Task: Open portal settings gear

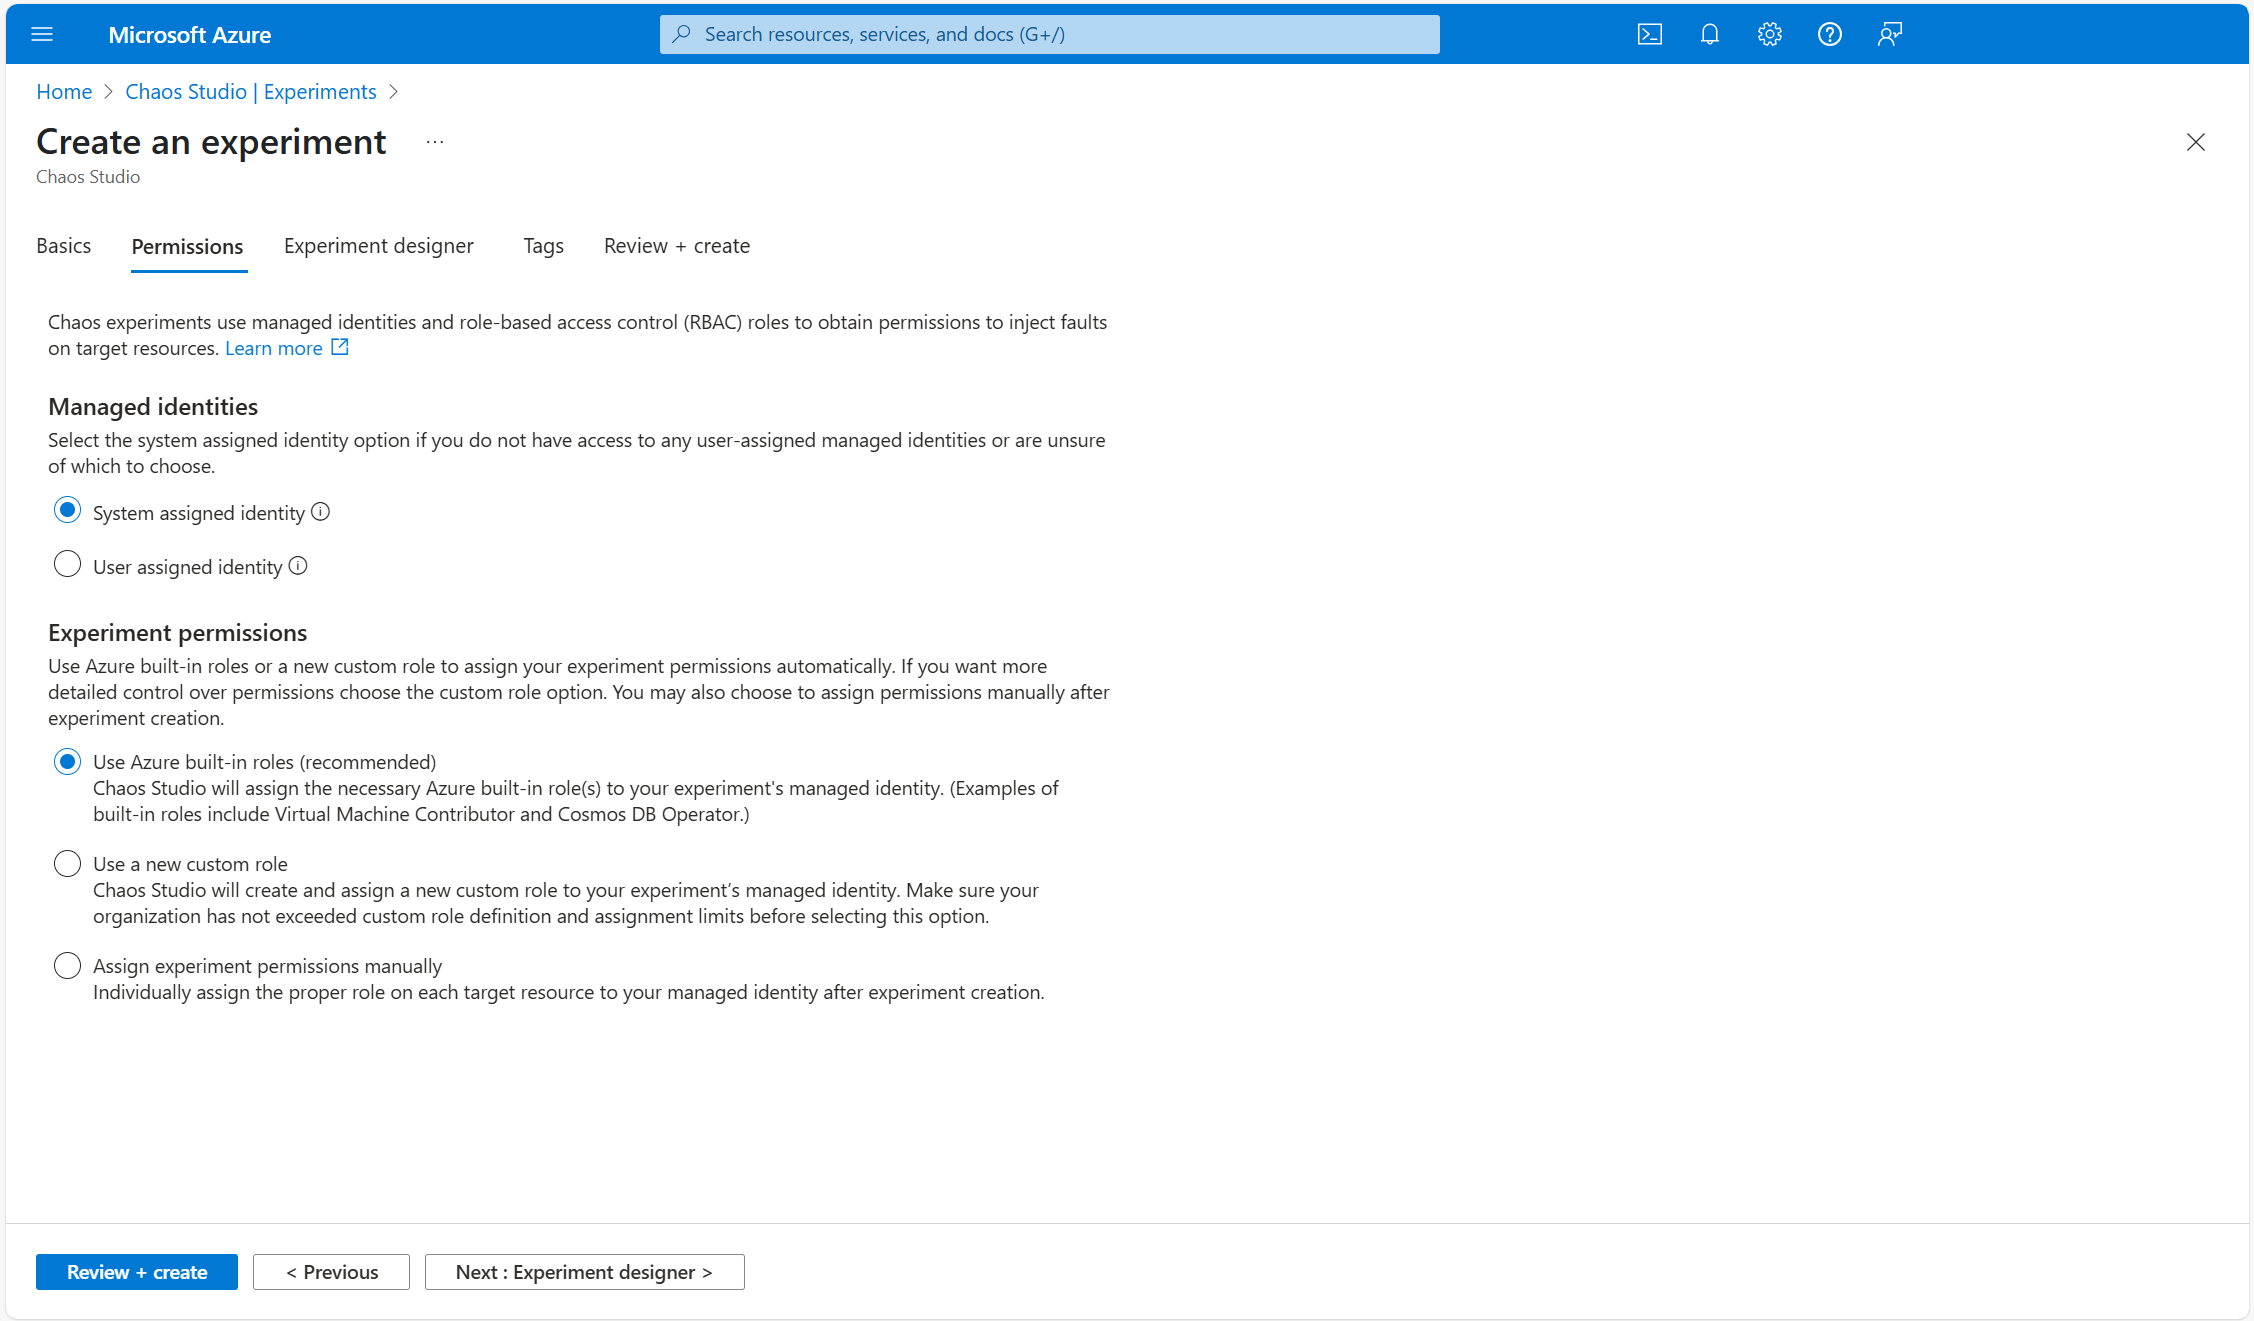Action: point(1769,35)
